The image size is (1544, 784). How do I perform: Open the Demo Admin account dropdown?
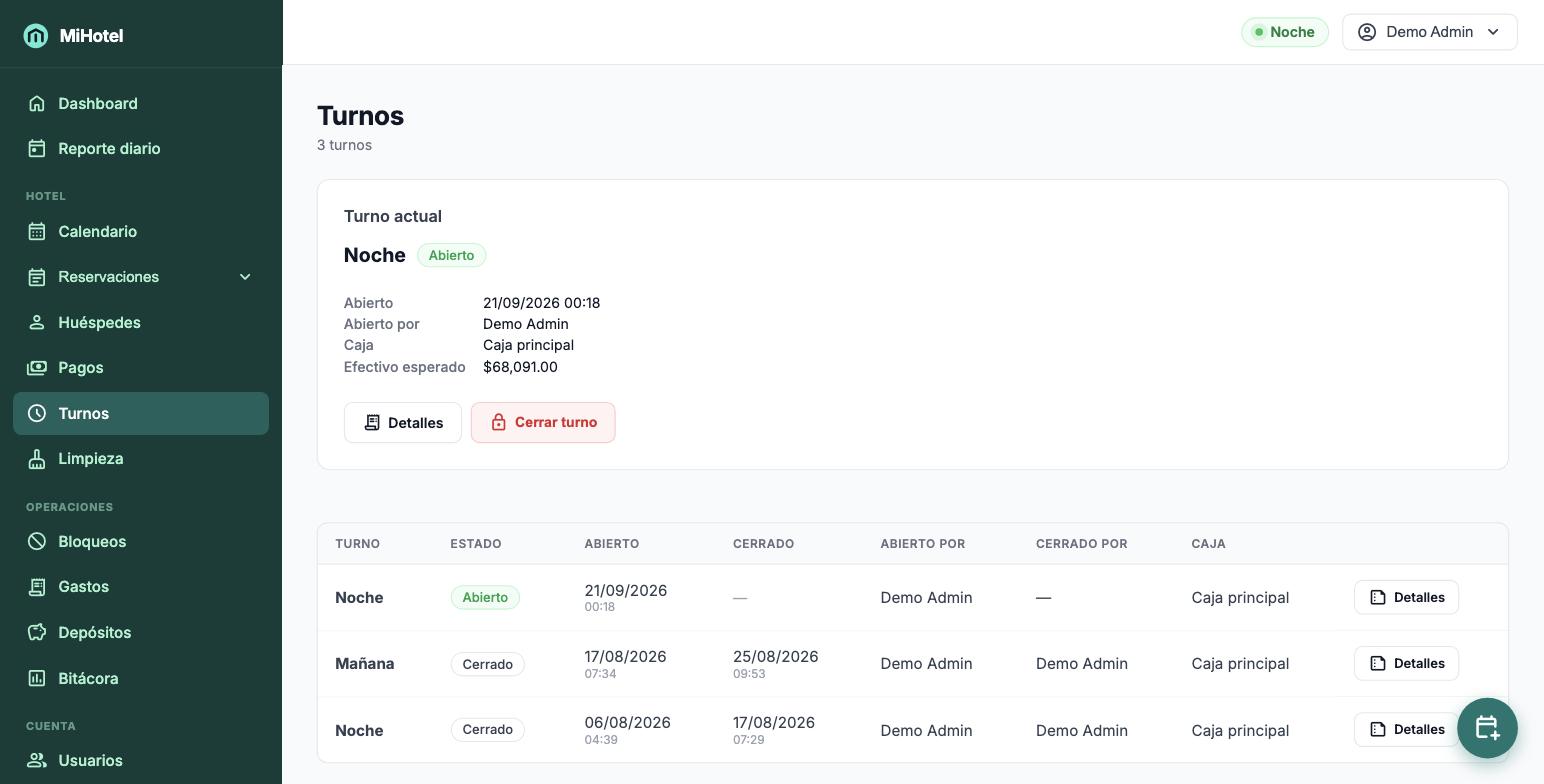[1429, 32]
